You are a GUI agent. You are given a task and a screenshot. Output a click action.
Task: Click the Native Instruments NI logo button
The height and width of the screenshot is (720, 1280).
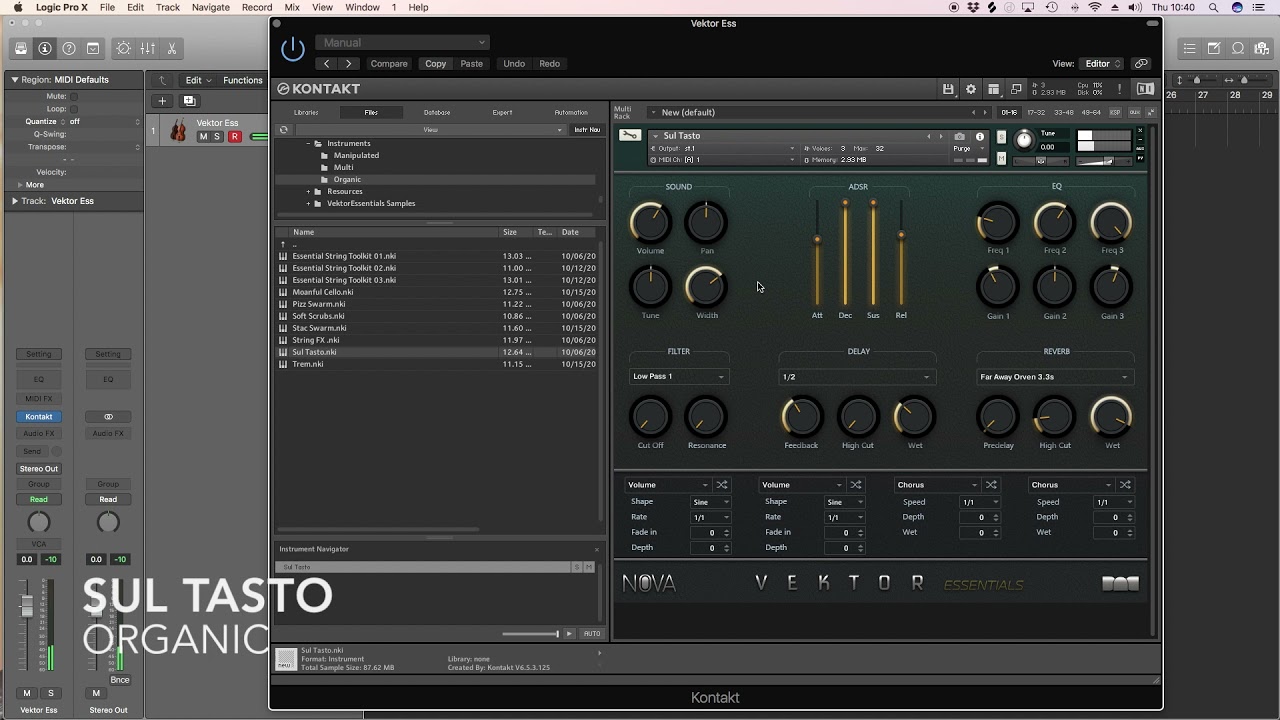click(1145, 89)
